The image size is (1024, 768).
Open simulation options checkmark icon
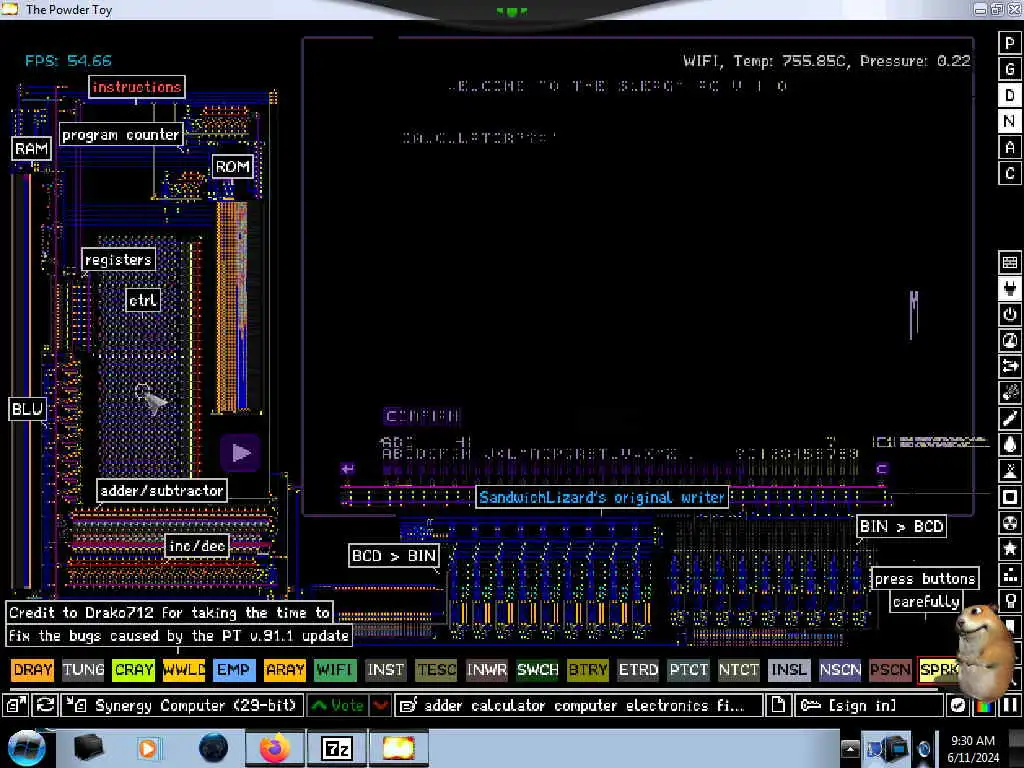point(957,705)
